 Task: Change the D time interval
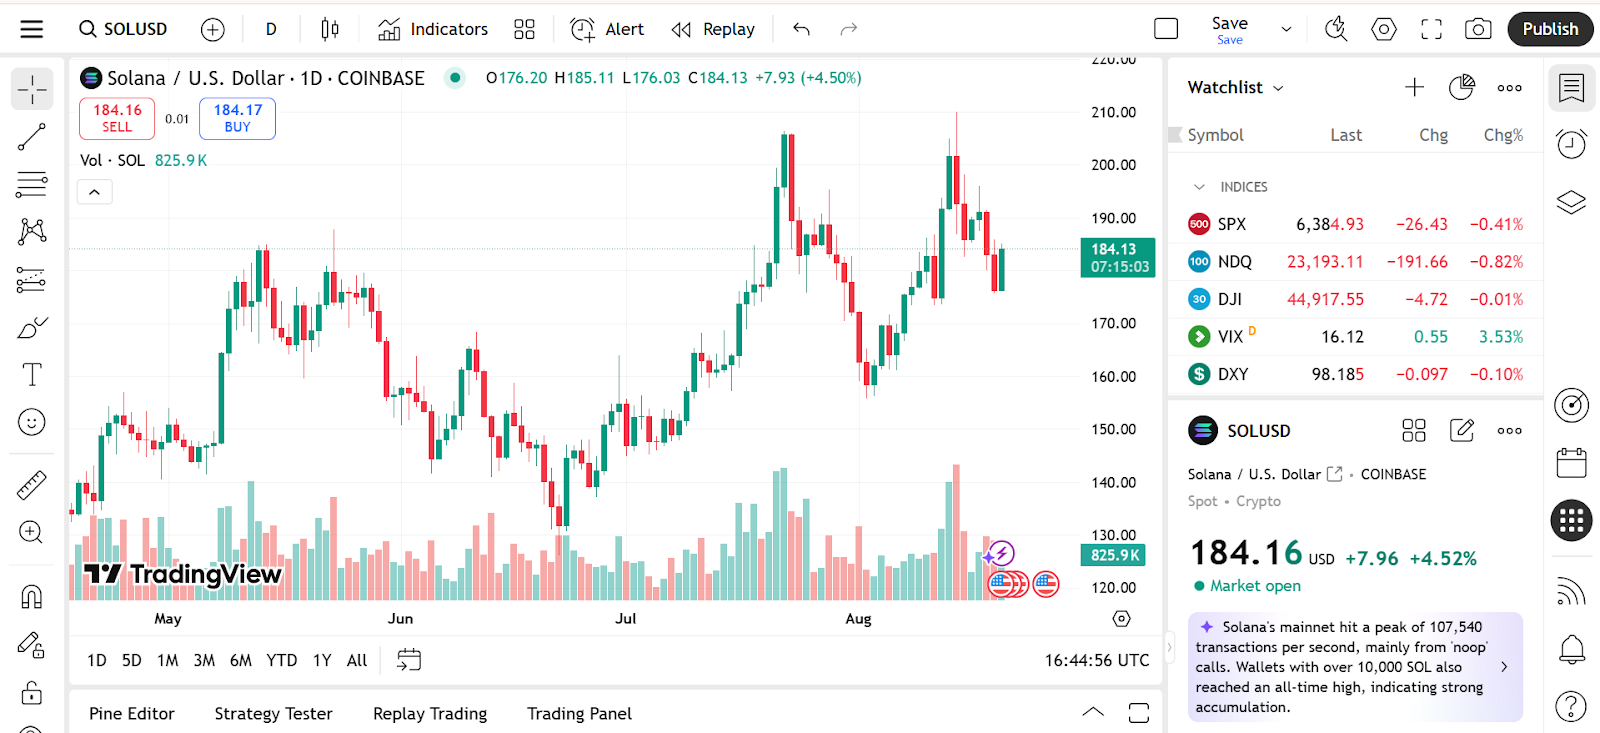pos(271,29)
